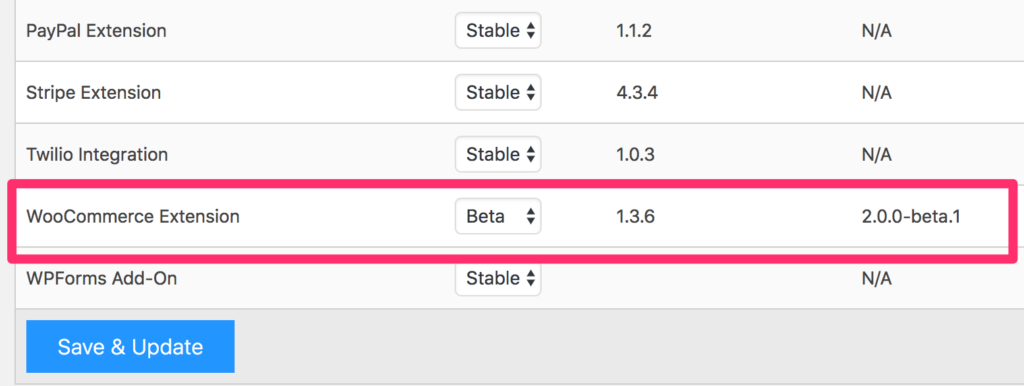Click the up-down arrows on WooCommerce dropdown
The height and width of the screenshot is (386, 1024).
click(x=530, y=216)
